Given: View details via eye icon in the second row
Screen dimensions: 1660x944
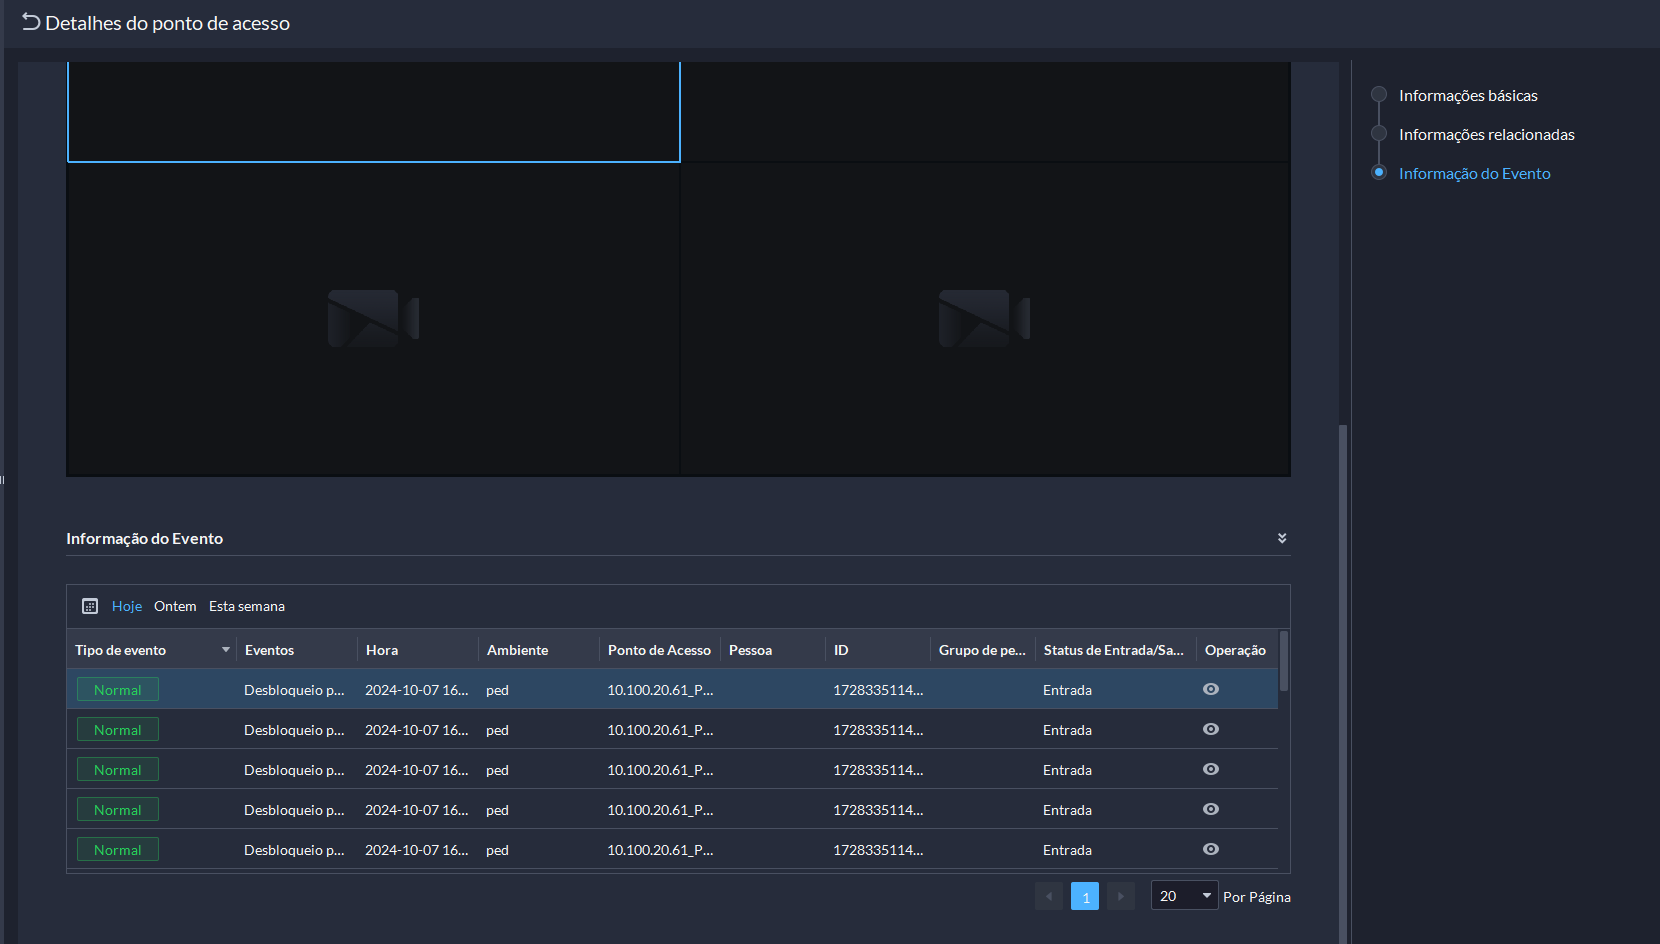Looking at the screenshot, I should pyautogui.click(x=1210, y=729).
